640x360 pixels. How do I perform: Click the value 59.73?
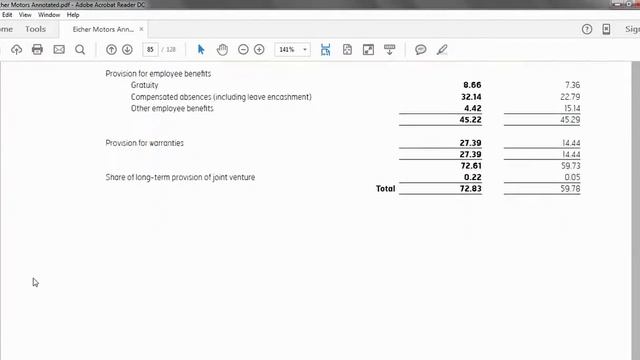tap(571, 166)
